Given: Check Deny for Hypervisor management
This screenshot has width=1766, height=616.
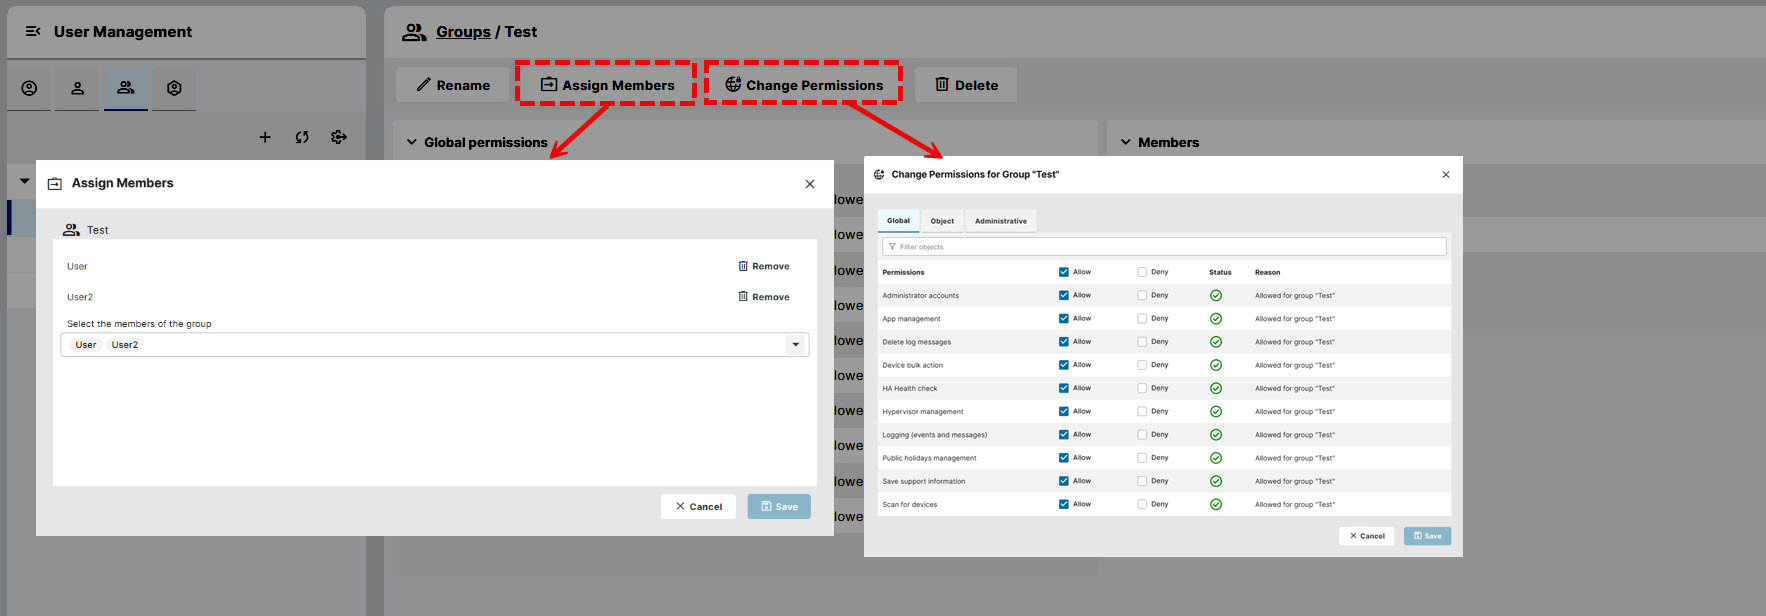Looking at the screenshot, I should (x=1142, y=412).
